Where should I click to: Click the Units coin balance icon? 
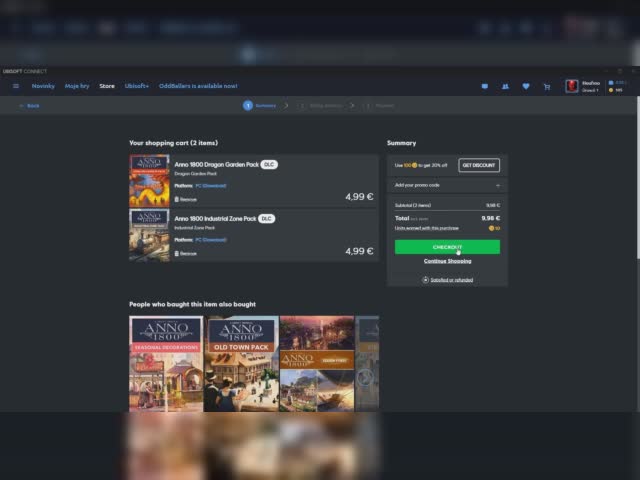tap(611, 90)
